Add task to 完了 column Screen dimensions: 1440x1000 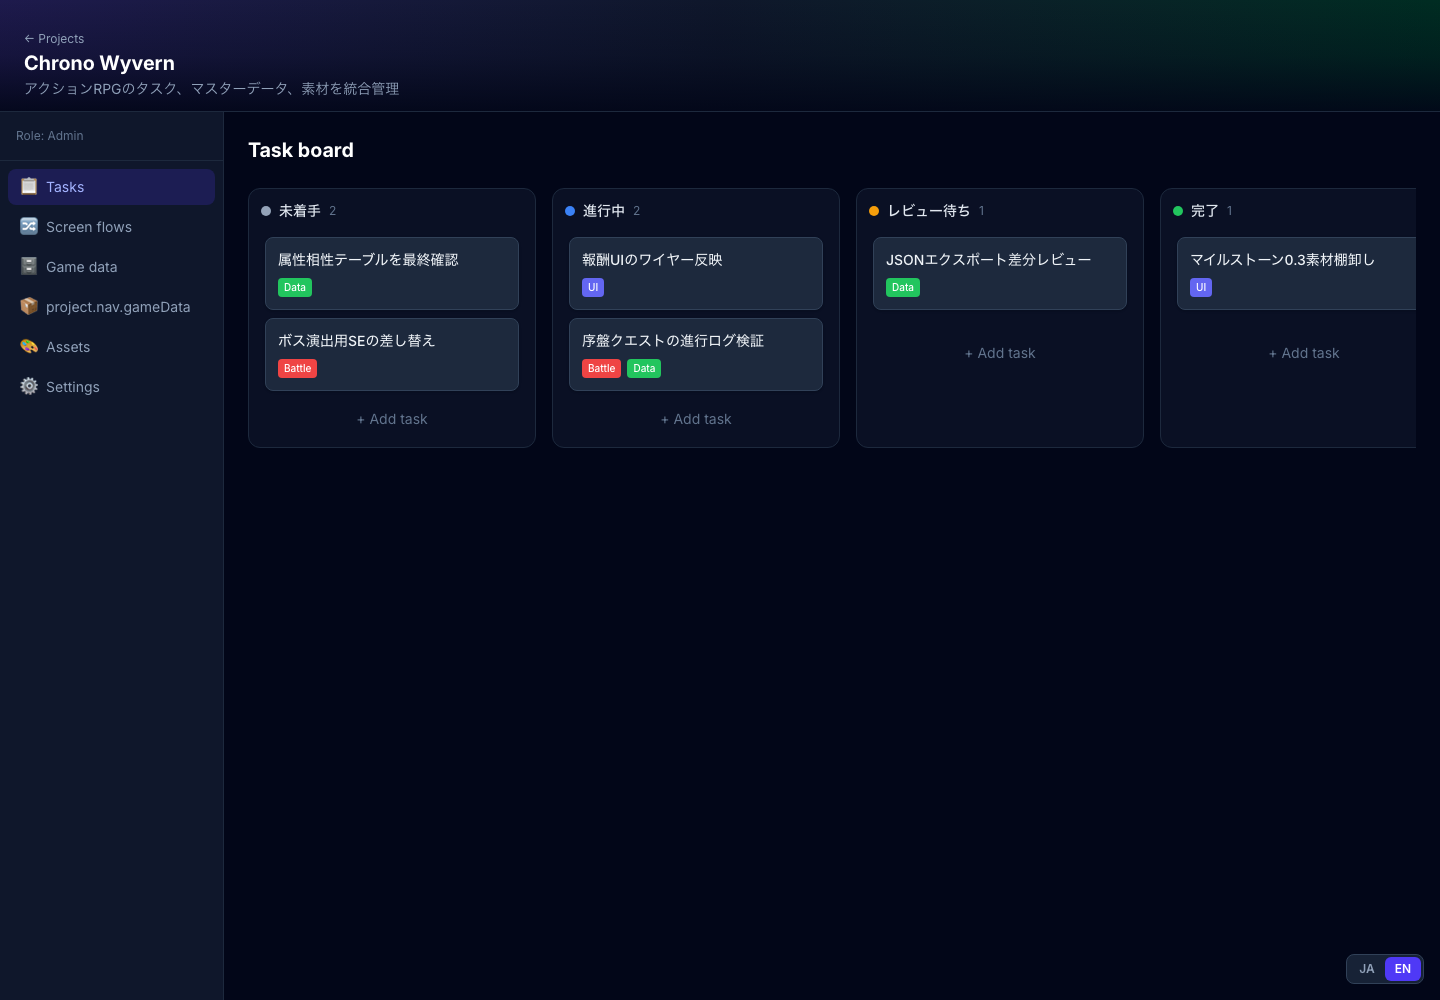click(1304, 353)
